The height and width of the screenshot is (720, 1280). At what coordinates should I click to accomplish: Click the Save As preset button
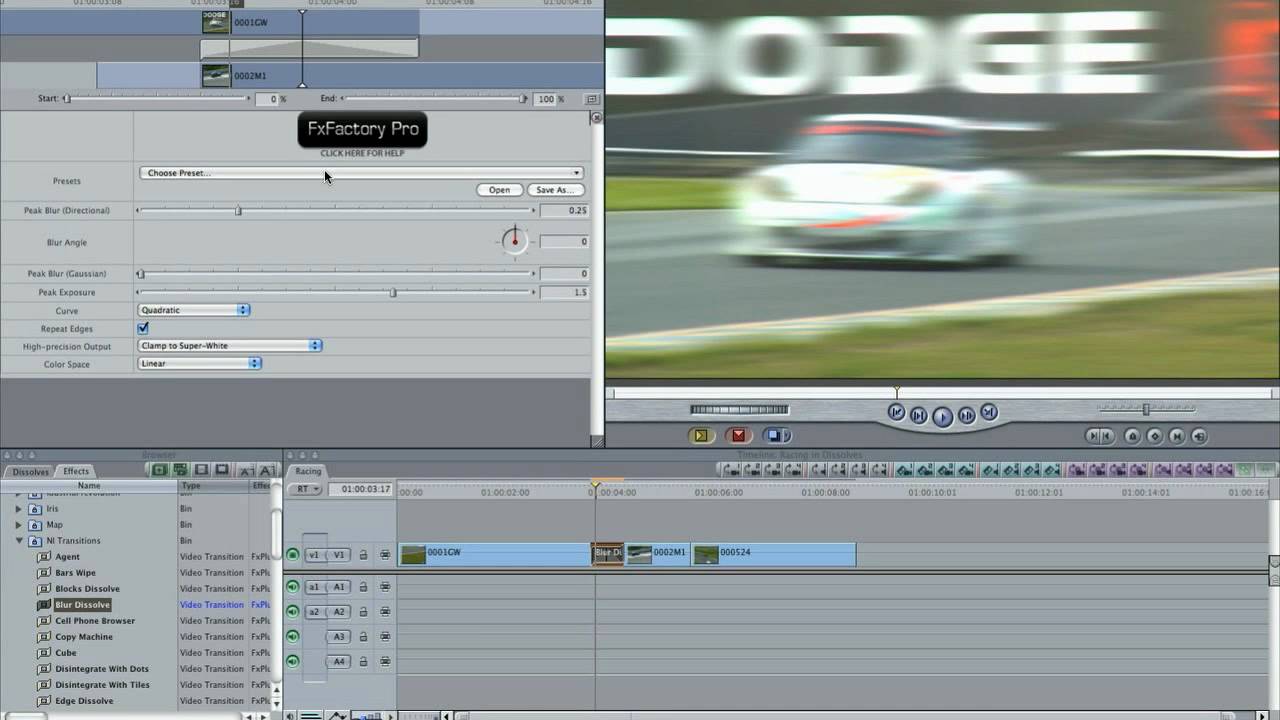[555, 190]
